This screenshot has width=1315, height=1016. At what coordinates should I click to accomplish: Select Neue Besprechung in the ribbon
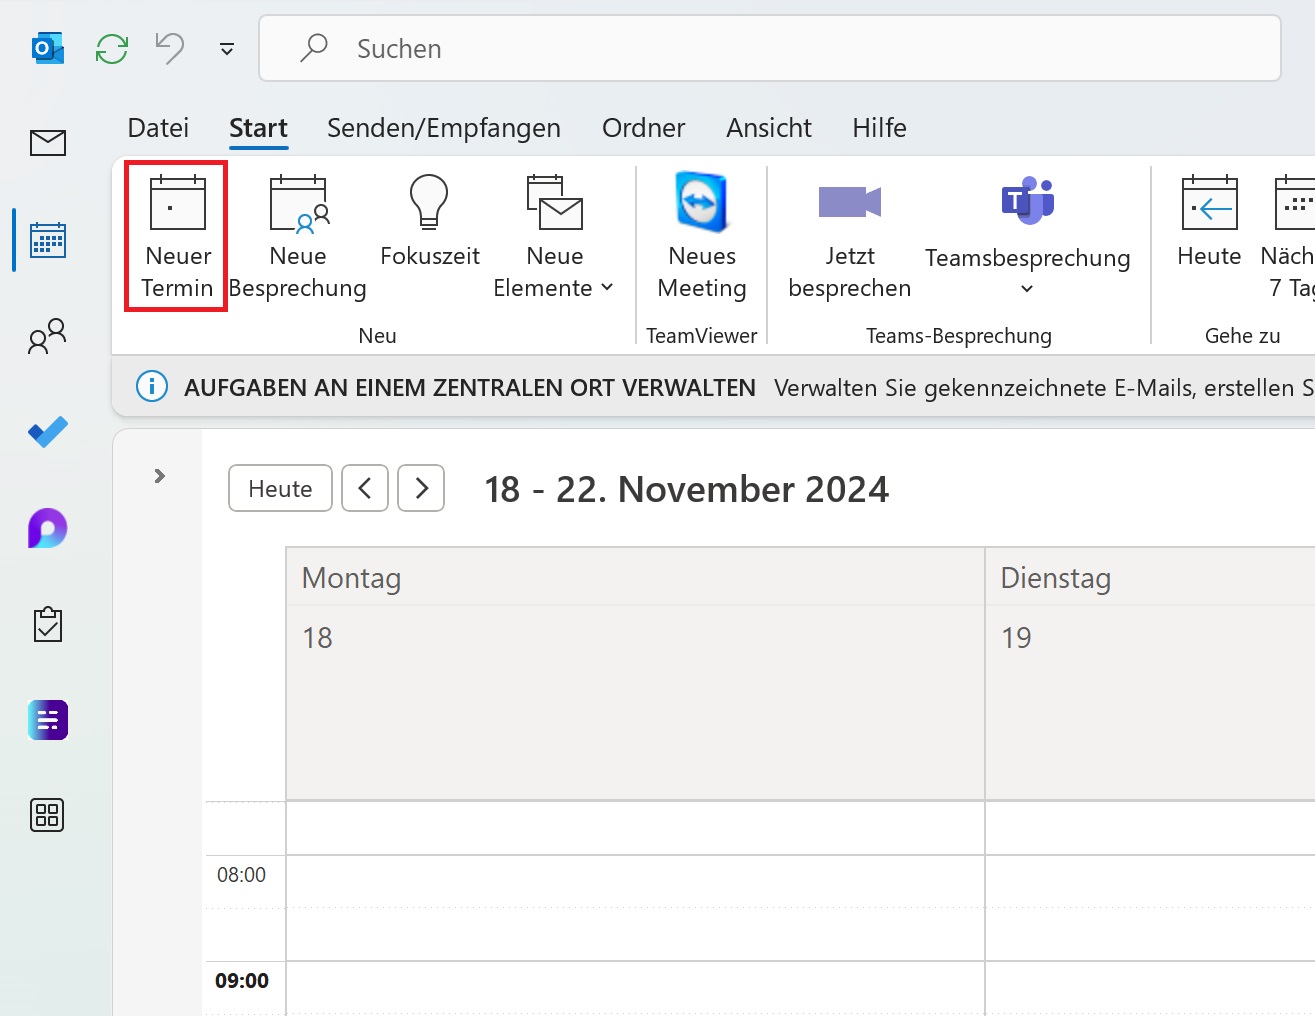coord(297,235)
